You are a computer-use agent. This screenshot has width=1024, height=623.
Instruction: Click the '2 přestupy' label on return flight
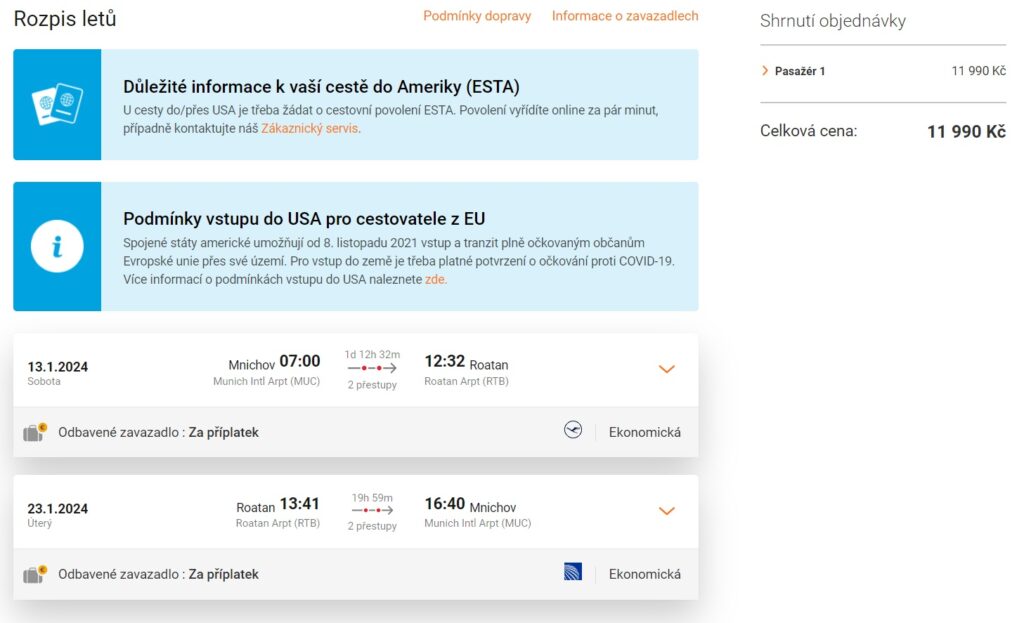(372, 526)
